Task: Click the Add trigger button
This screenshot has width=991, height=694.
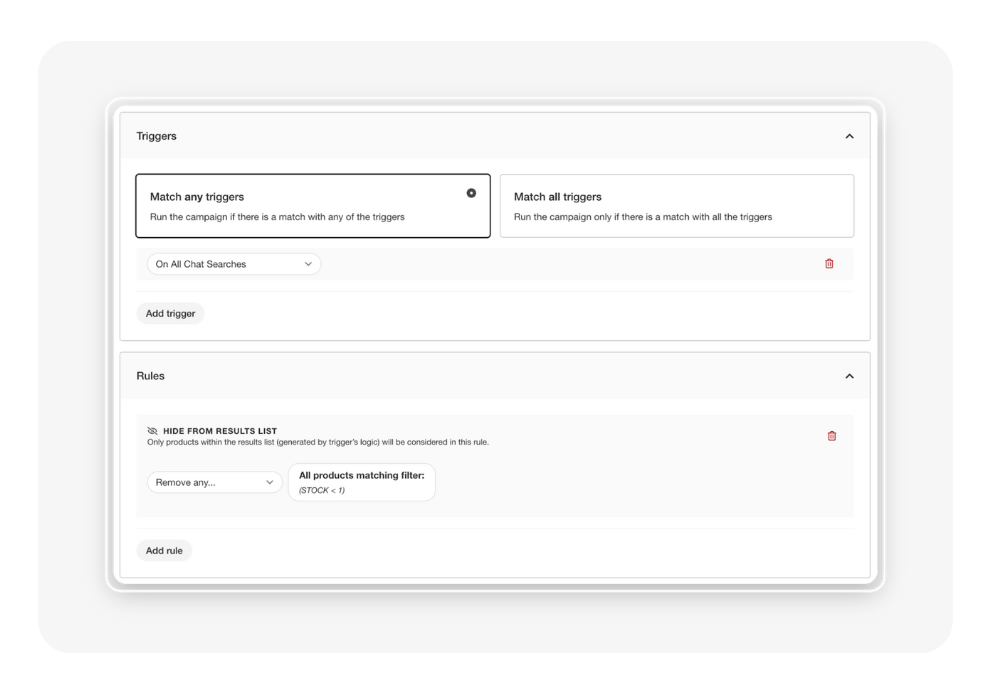Action: (x=169, y=312)
